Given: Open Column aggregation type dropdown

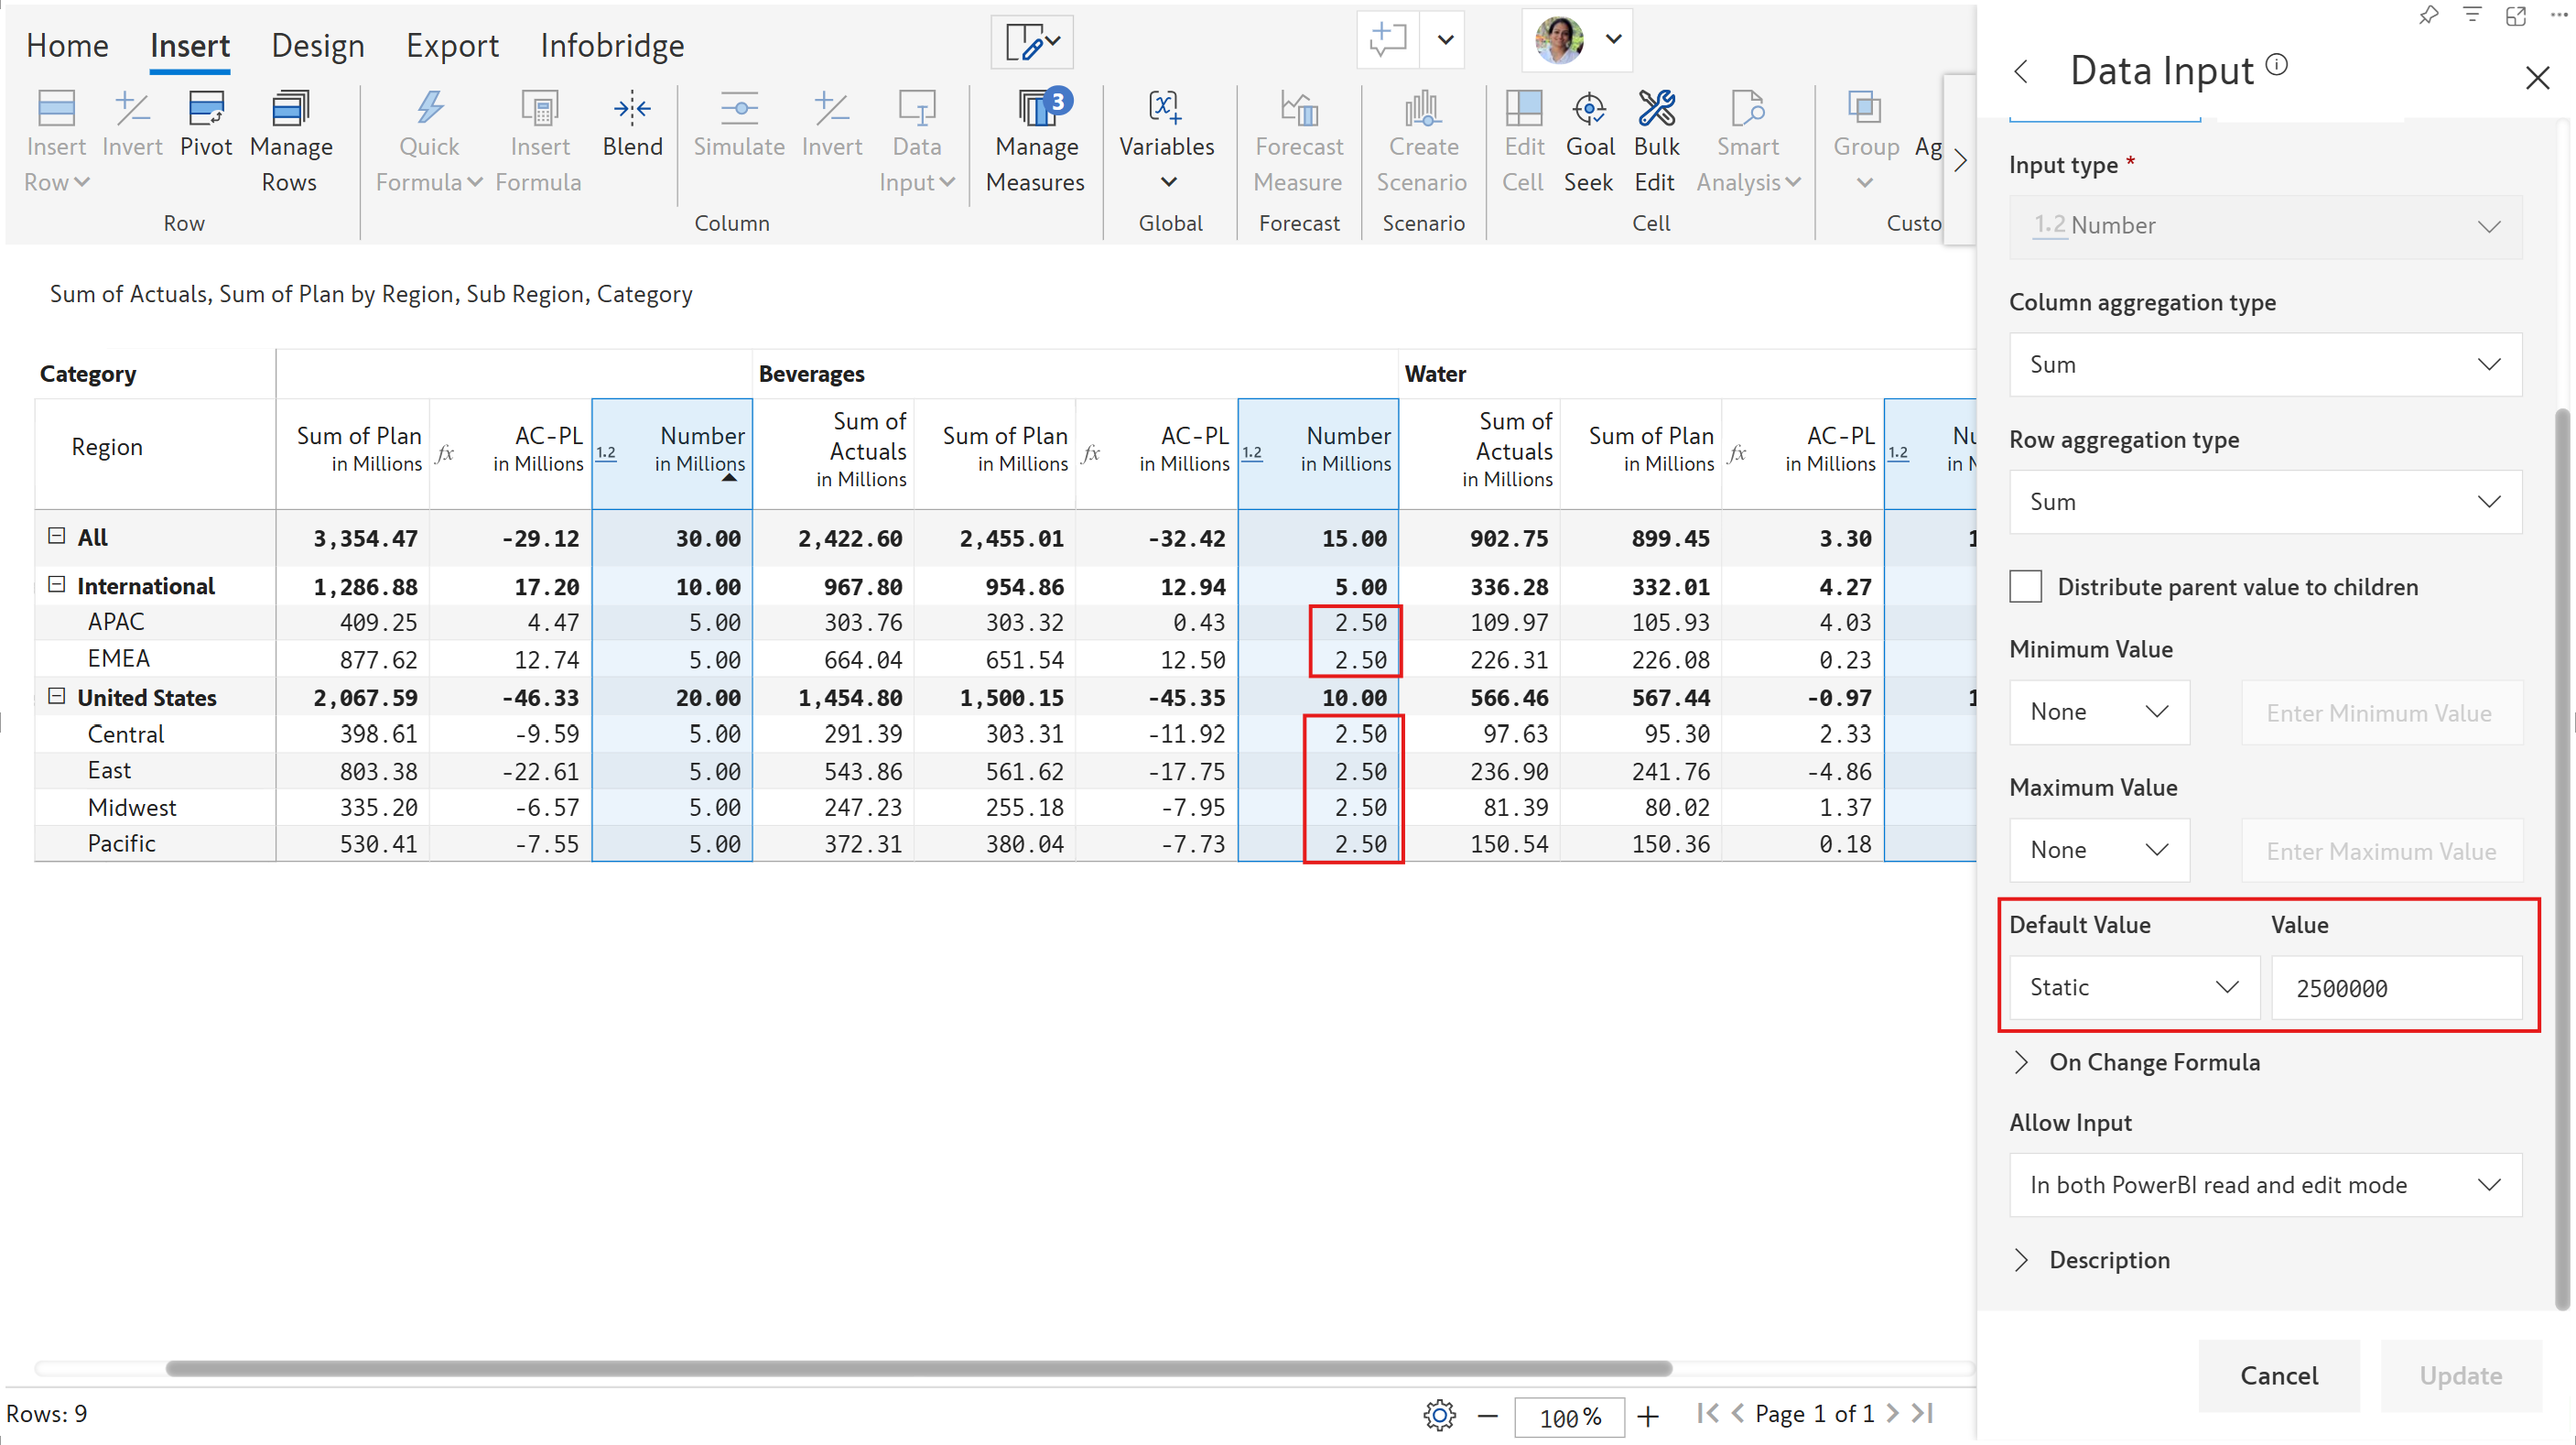Looking at the screenshot, I should click(x=2265, y=365).
